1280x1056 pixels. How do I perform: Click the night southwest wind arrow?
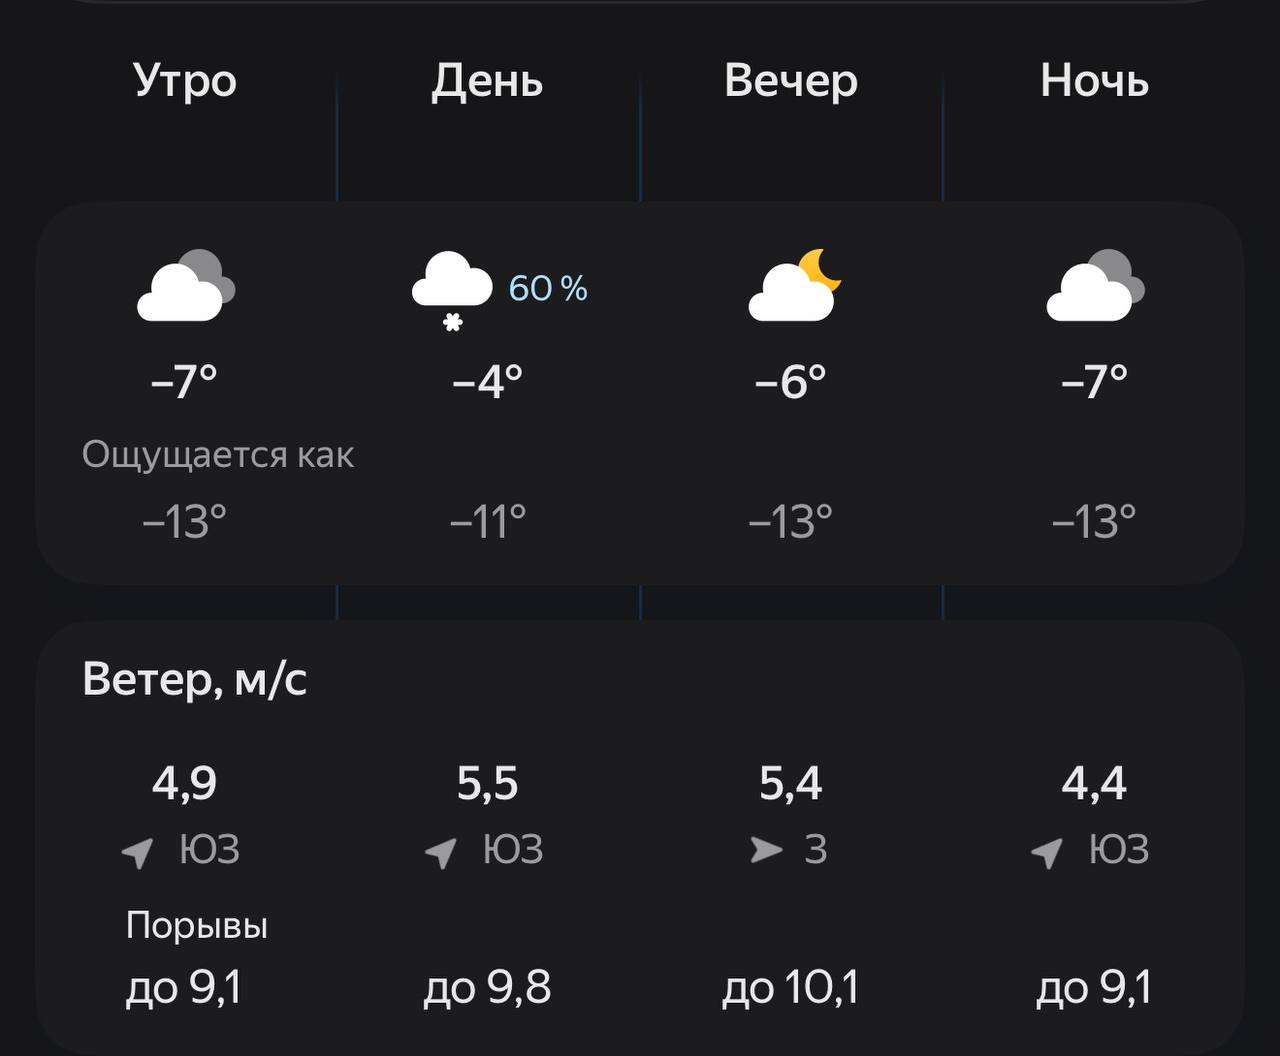[x=1047, y=852]
